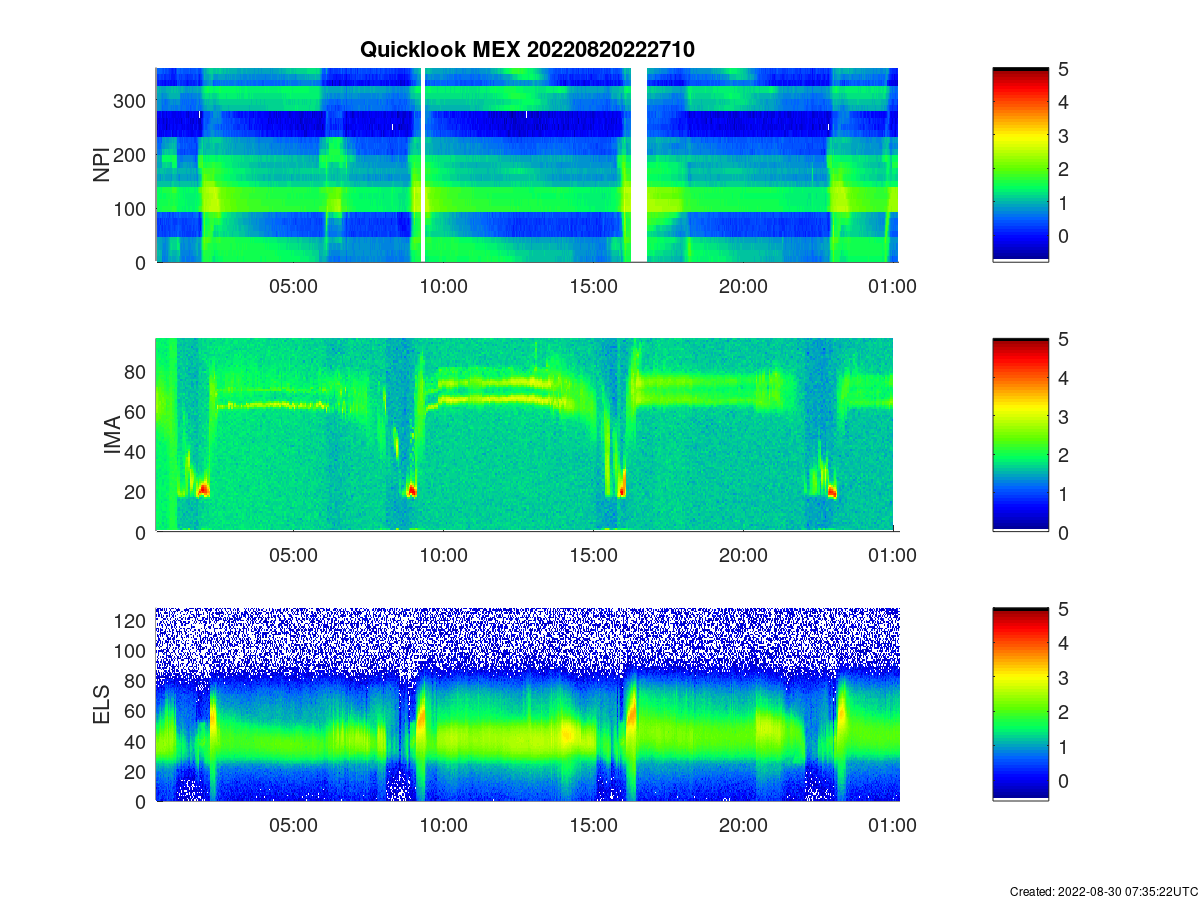The image size is (1200, 900).
Task: Click the 80 tick on the ELS y-axis
Action: pyautogui.click(x=136, y=681)
